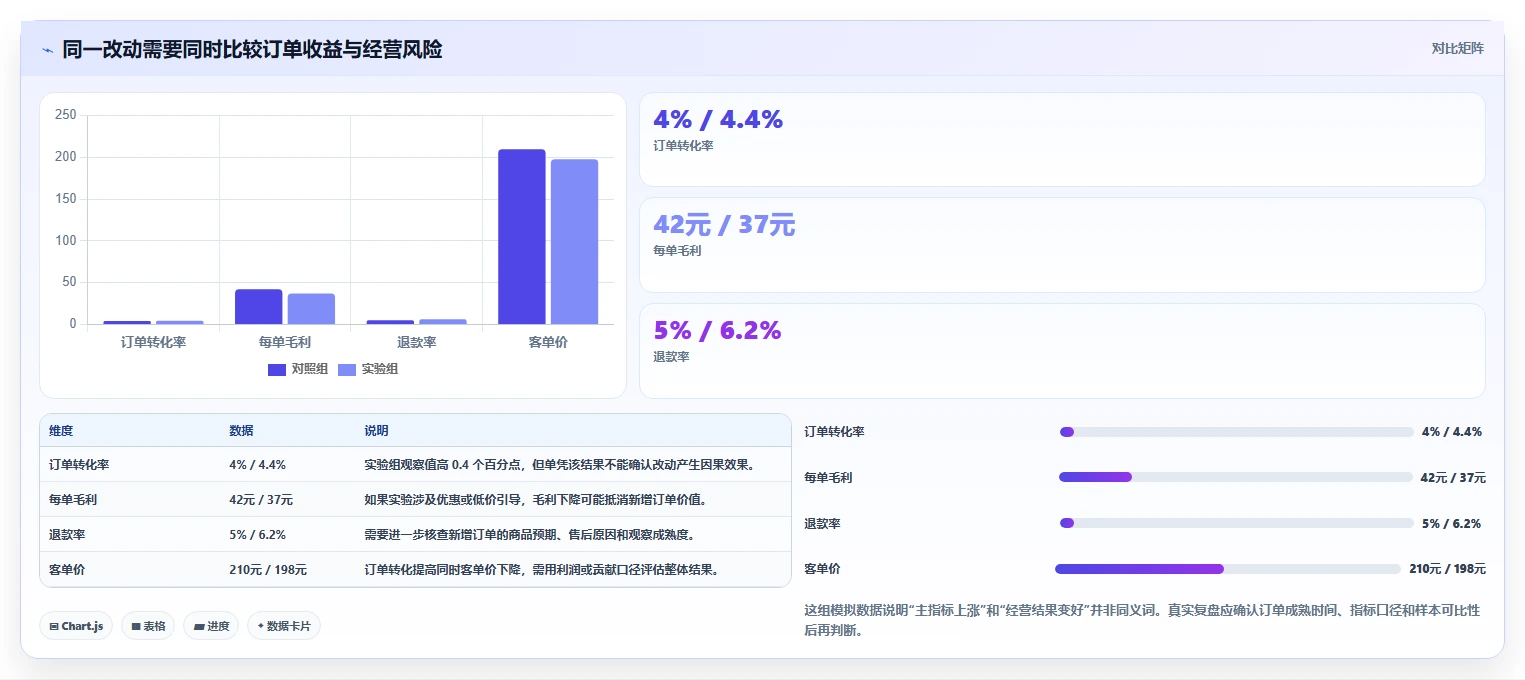The height and width of the screenshot is (680, 1525).
Task: Click the 维度 column header
Action: (61, 431)
